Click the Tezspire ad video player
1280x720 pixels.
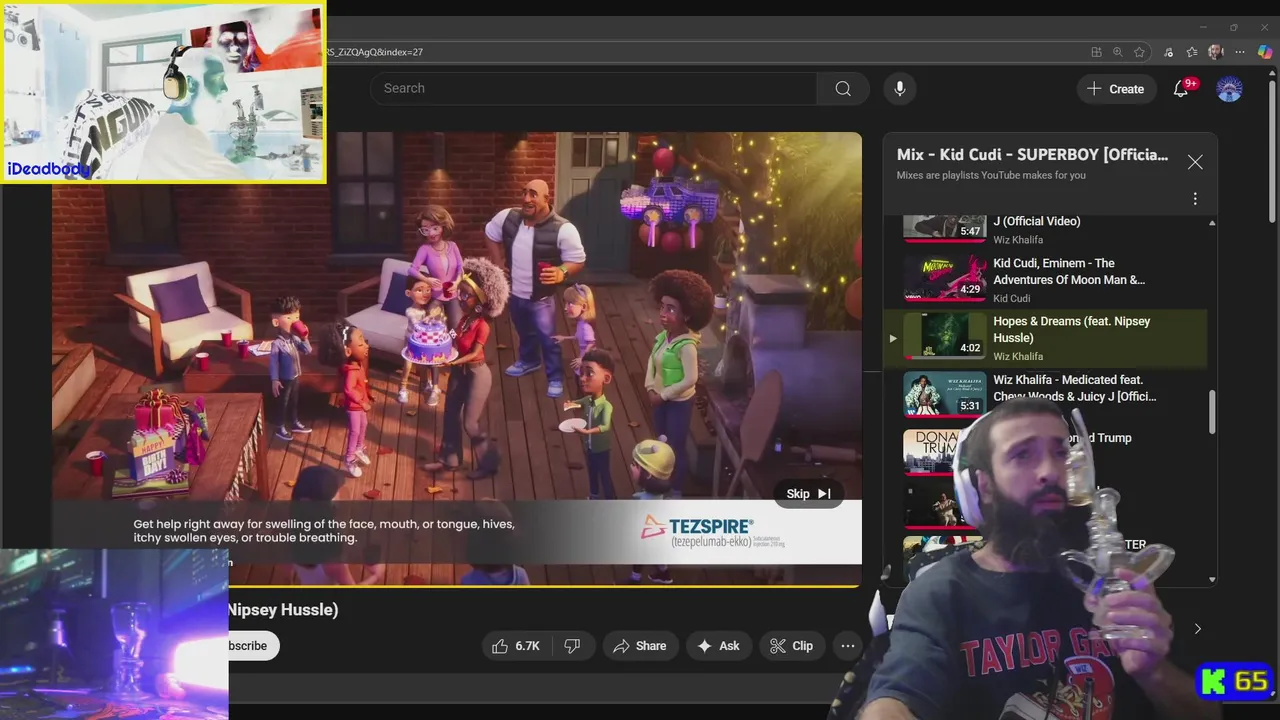[457, 358]
